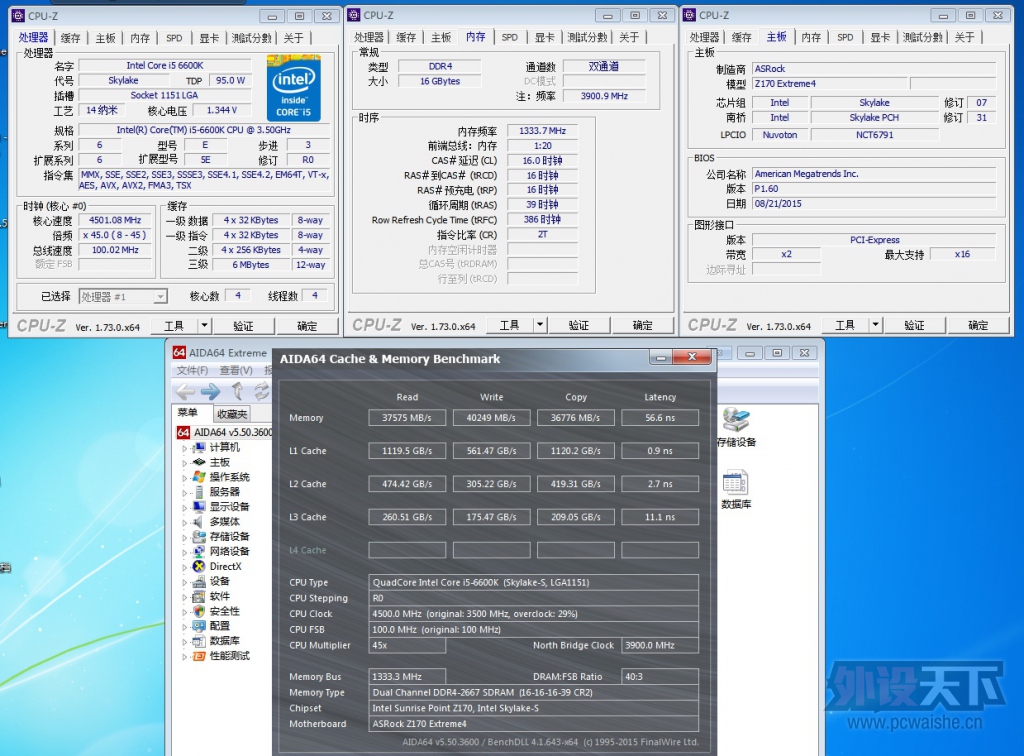Click Memory Read value 37575 MB/s
The width and height of the screenshot is (1024, 756).
(407, 418)
